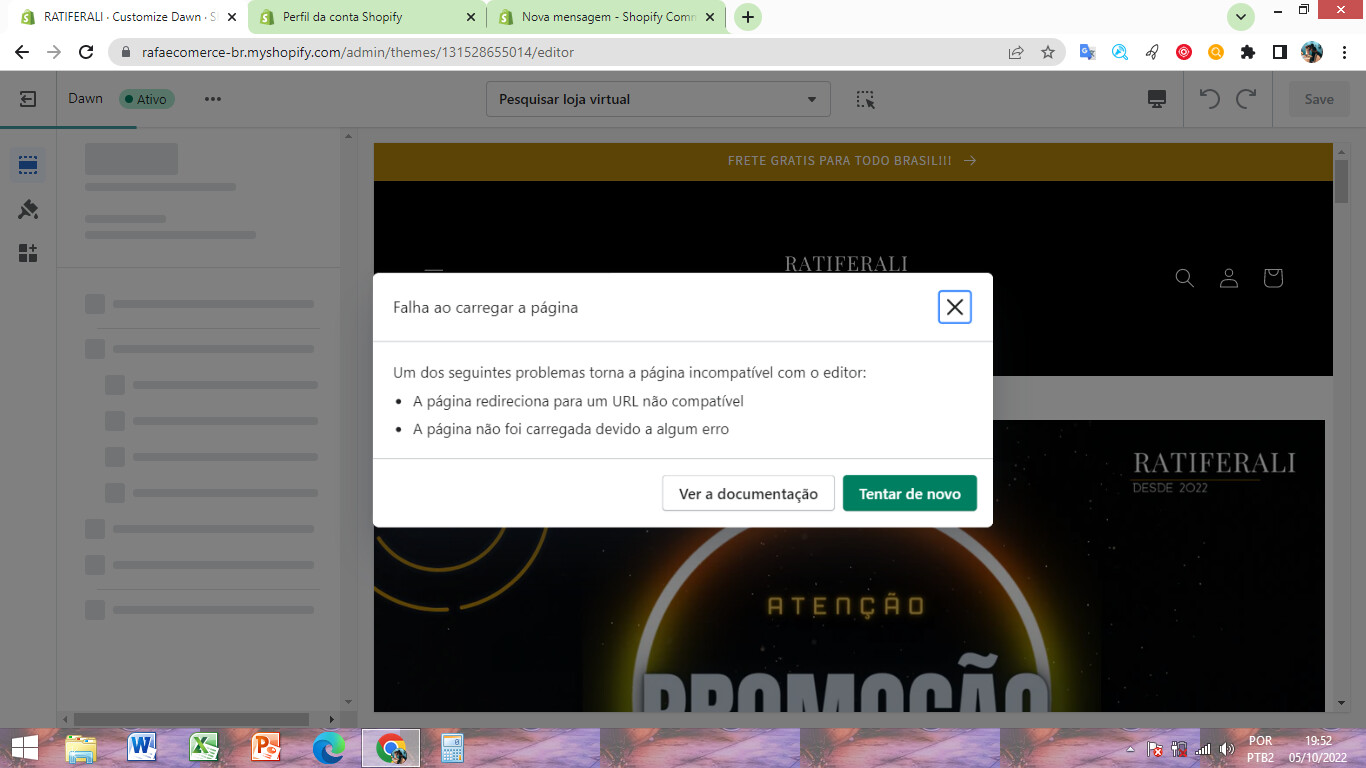This screenshot has height=768, width=1366.
Task: Bookmark this page with star icon
Action: click(x=1048, y=52)
